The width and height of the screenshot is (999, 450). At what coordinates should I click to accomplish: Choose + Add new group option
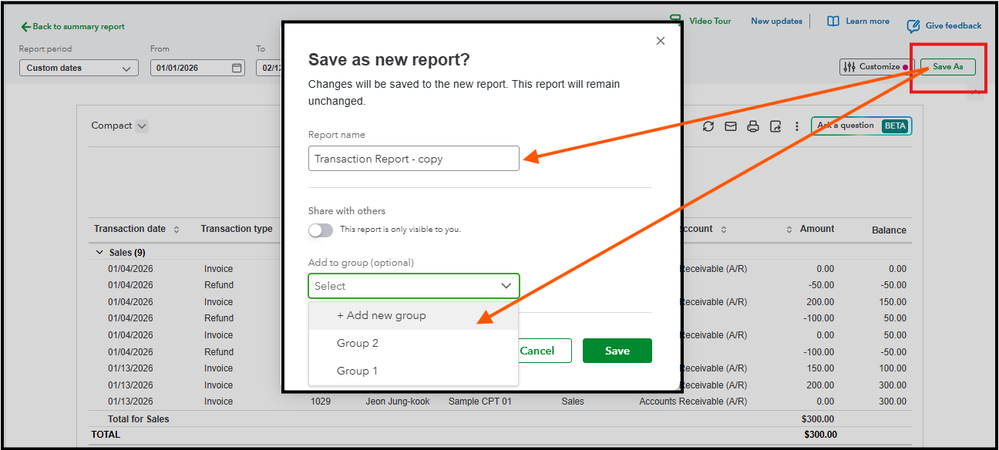(x=413, y=316)
